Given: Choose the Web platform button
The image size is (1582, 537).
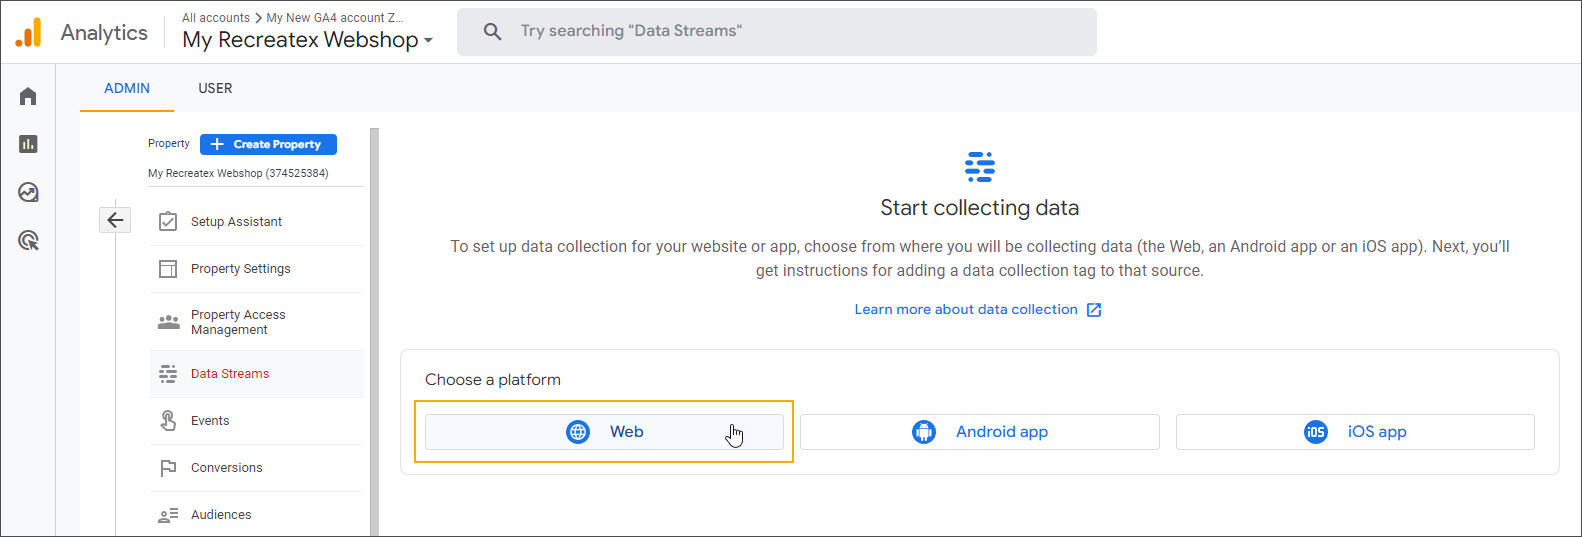Looking at the screenshot, I should [604, 432].
